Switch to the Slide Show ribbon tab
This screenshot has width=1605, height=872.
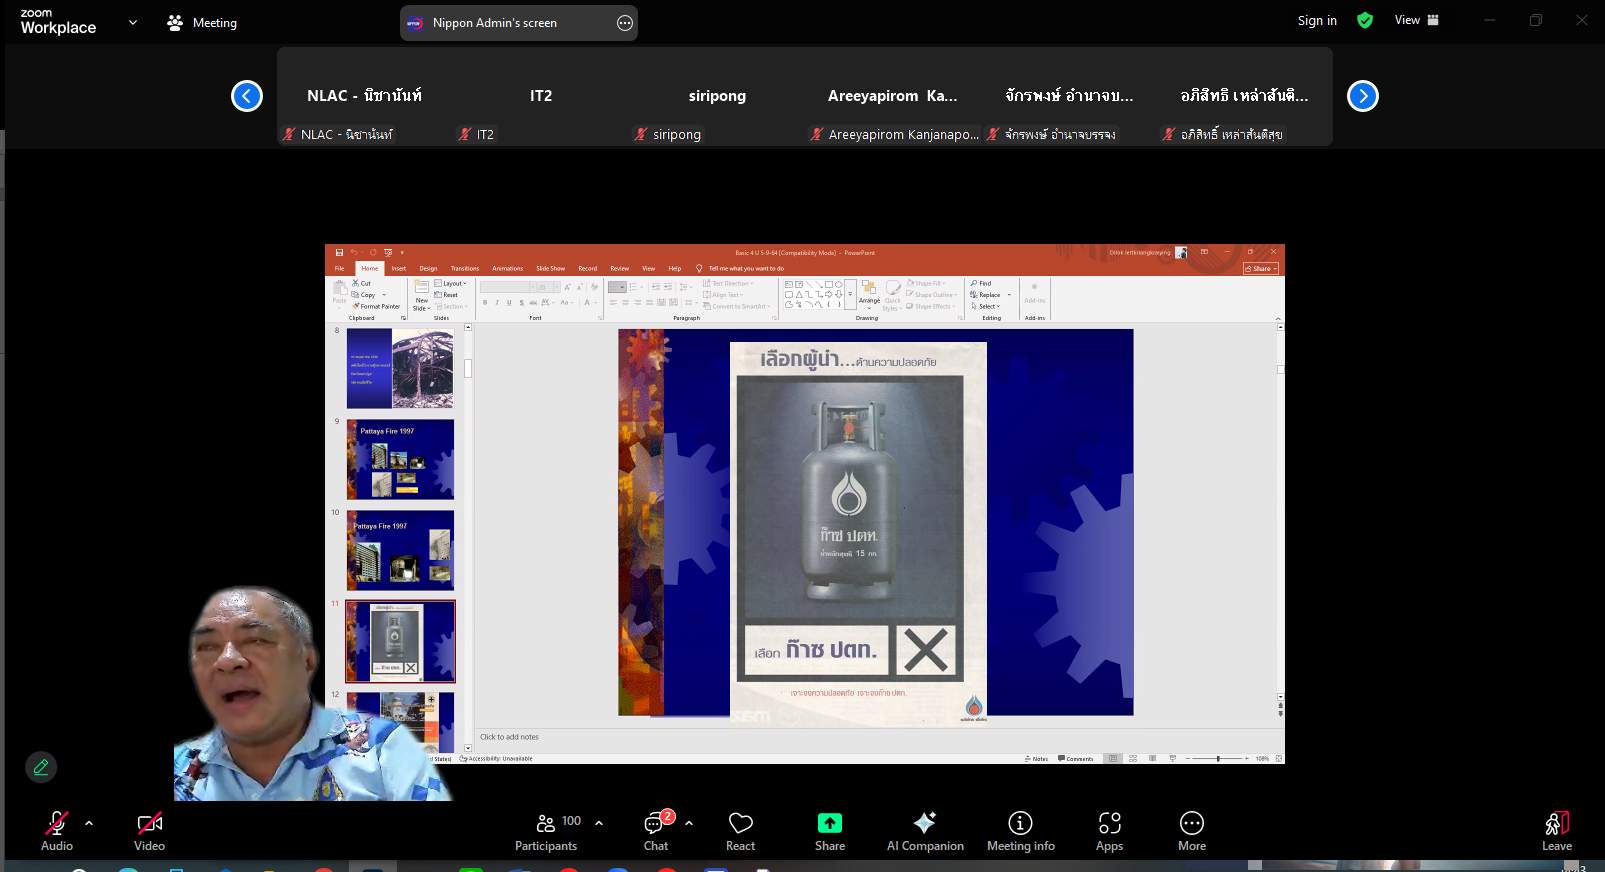tap(551, 268)
